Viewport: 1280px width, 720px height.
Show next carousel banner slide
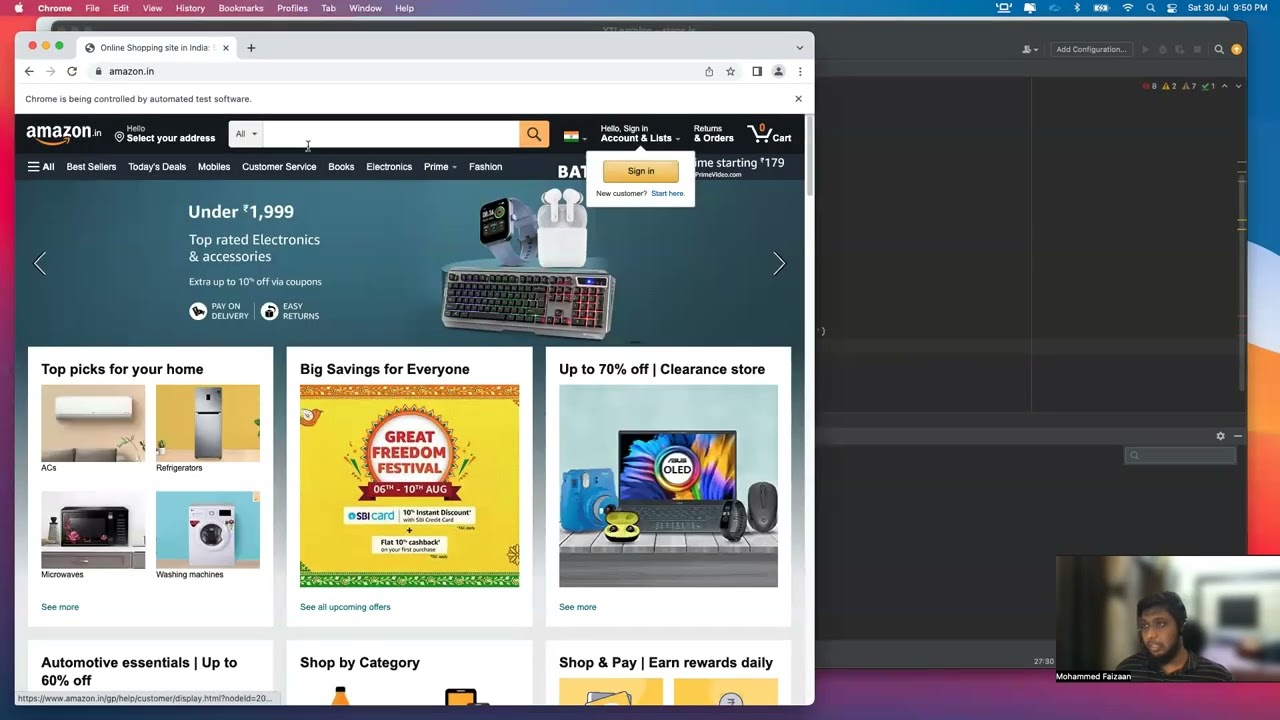coord(779,263)
